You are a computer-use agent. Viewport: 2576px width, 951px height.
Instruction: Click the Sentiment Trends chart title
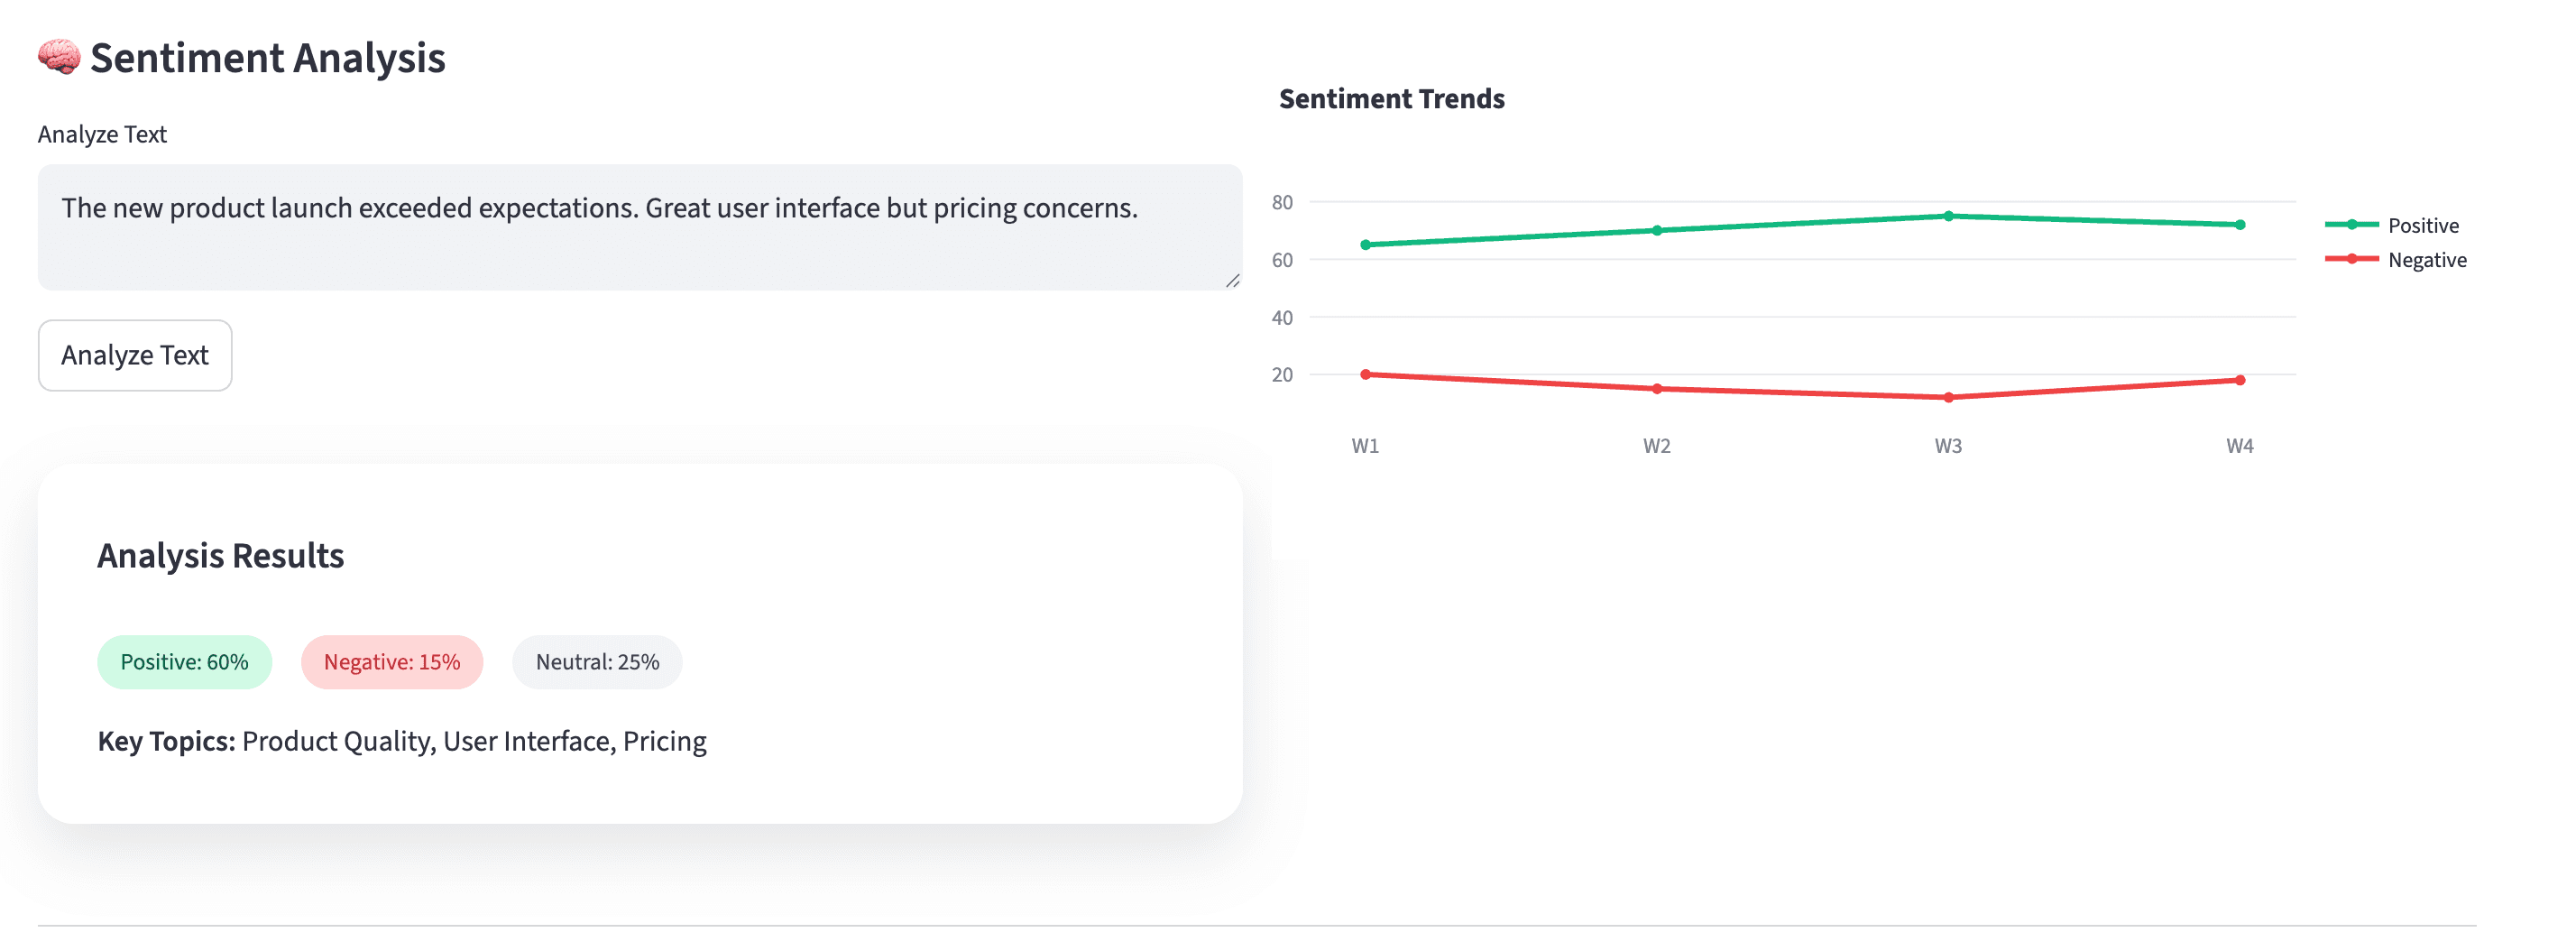[x=1392, y=98]
